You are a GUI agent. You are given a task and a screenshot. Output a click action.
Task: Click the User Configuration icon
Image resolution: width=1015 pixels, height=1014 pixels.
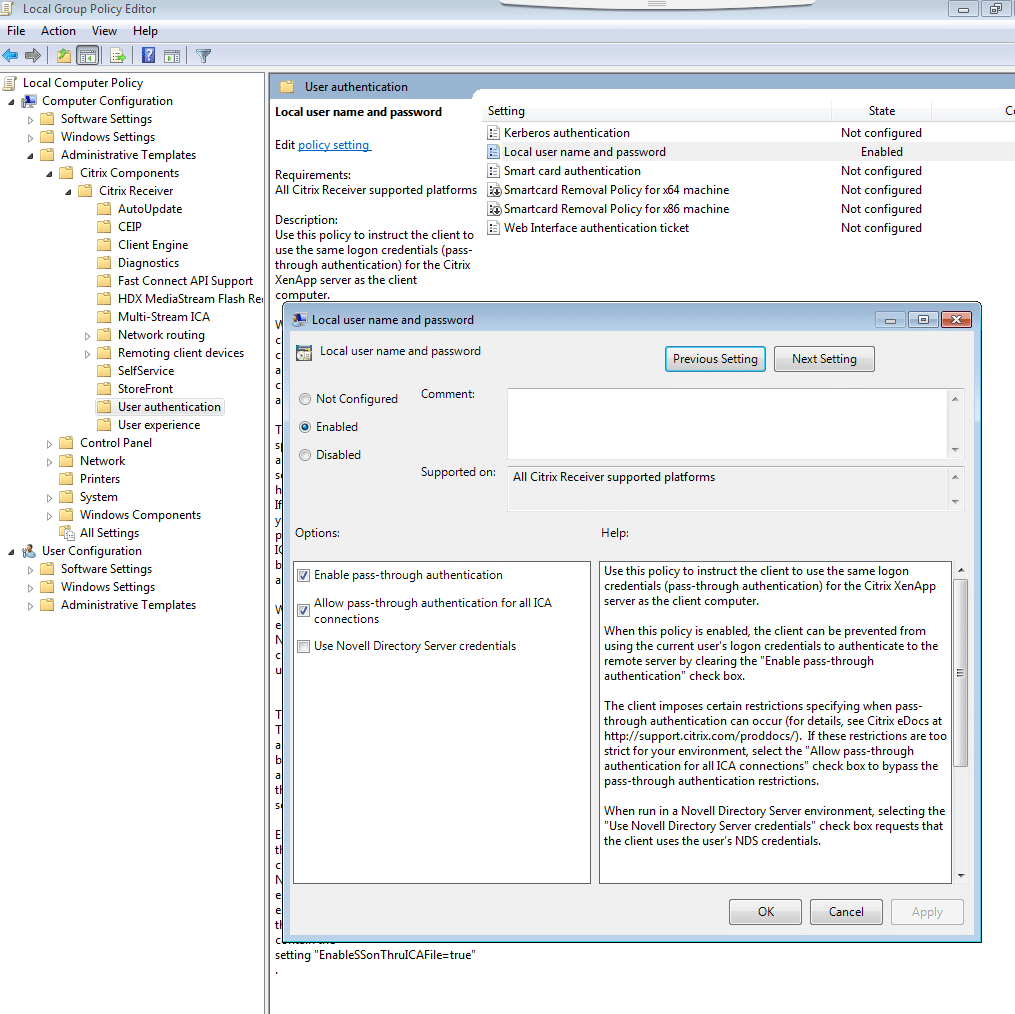point(28,551)
